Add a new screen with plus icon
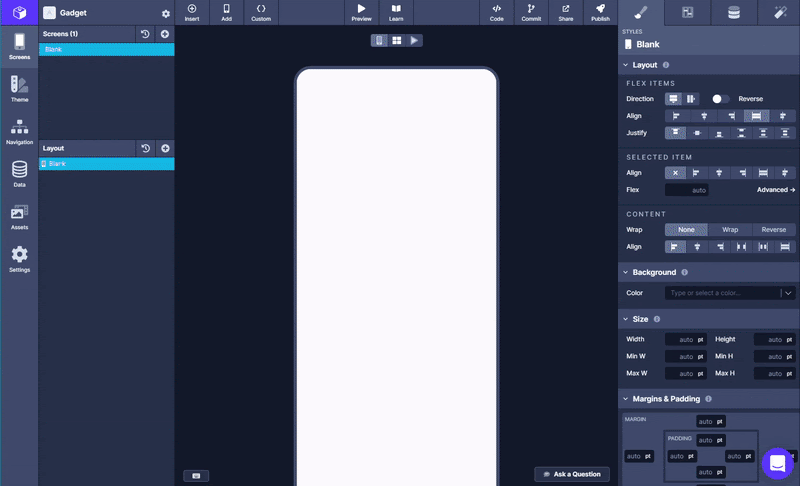Viewport: 800px width, 486px height. [165, 34]
